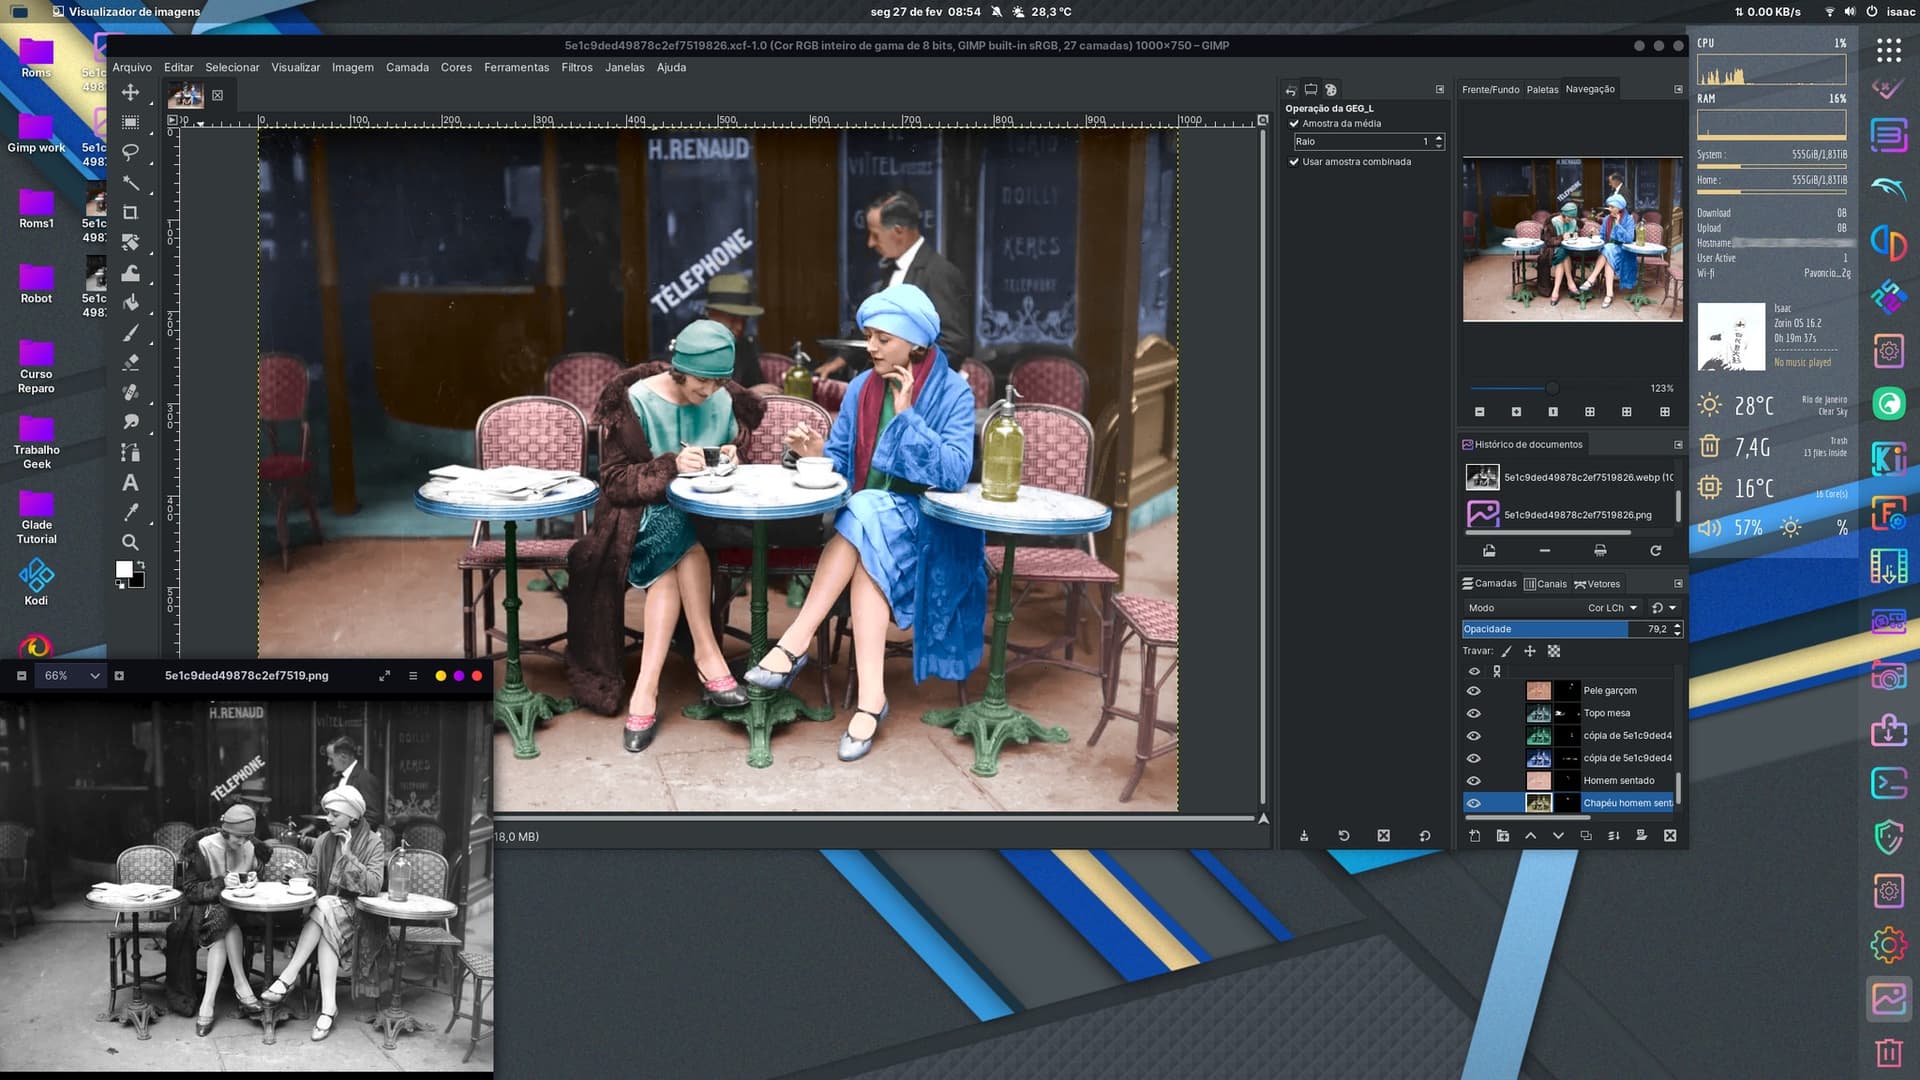
Task: Raise the selected layer one step
Action: [x=1530, y=836]
